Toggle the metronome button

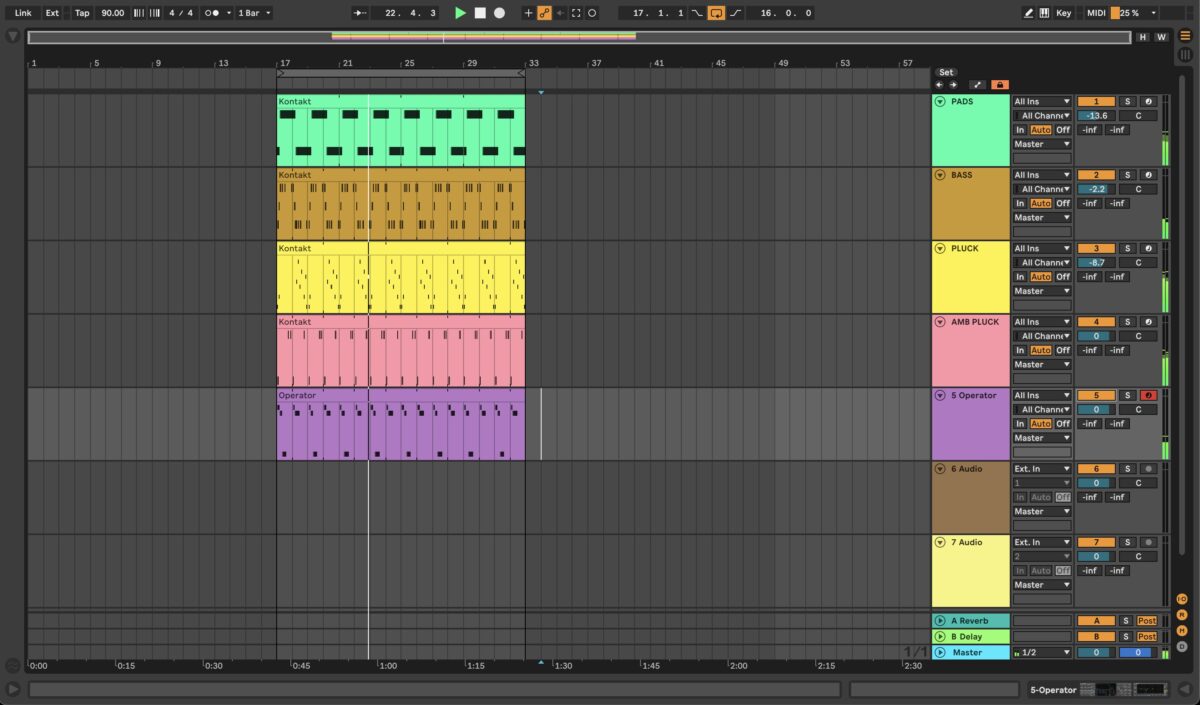click(212, 13)
